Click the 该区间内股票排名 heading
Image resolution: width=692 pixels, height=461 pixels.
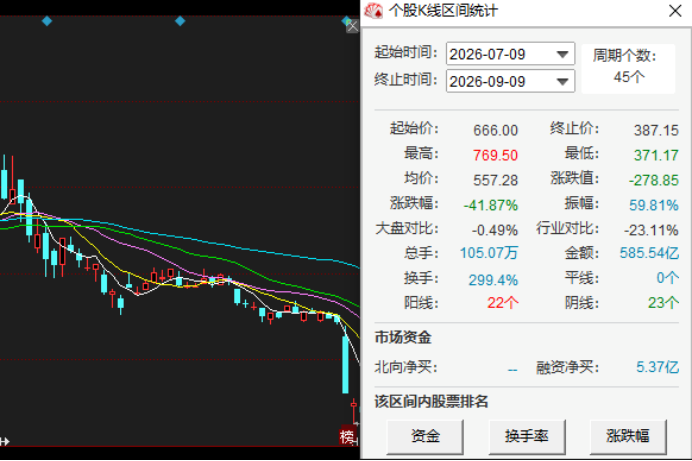431,401
